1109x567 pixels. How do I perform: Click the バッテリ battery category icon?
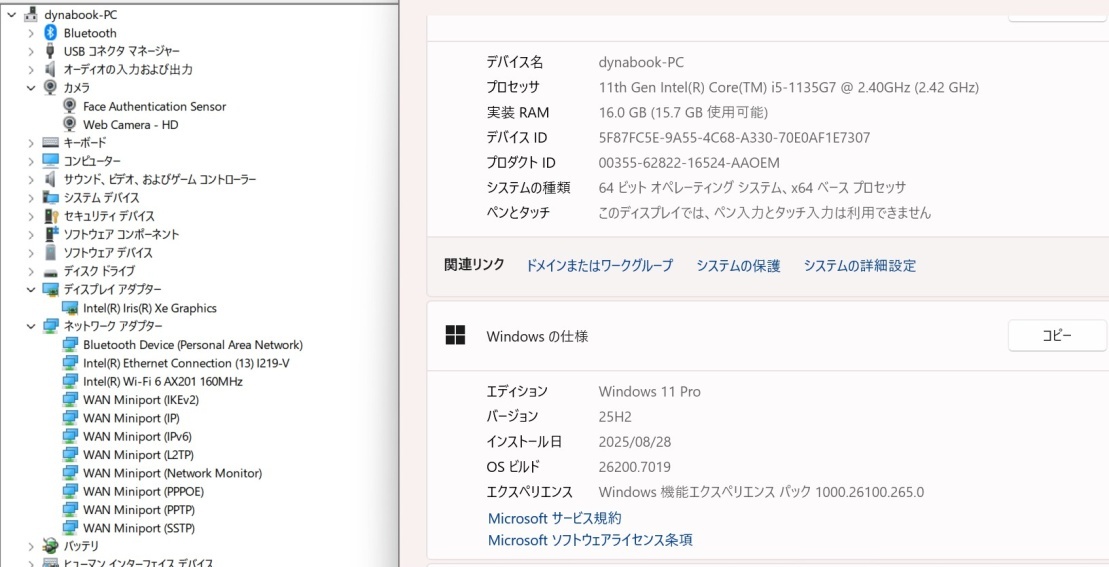[51, 546]
